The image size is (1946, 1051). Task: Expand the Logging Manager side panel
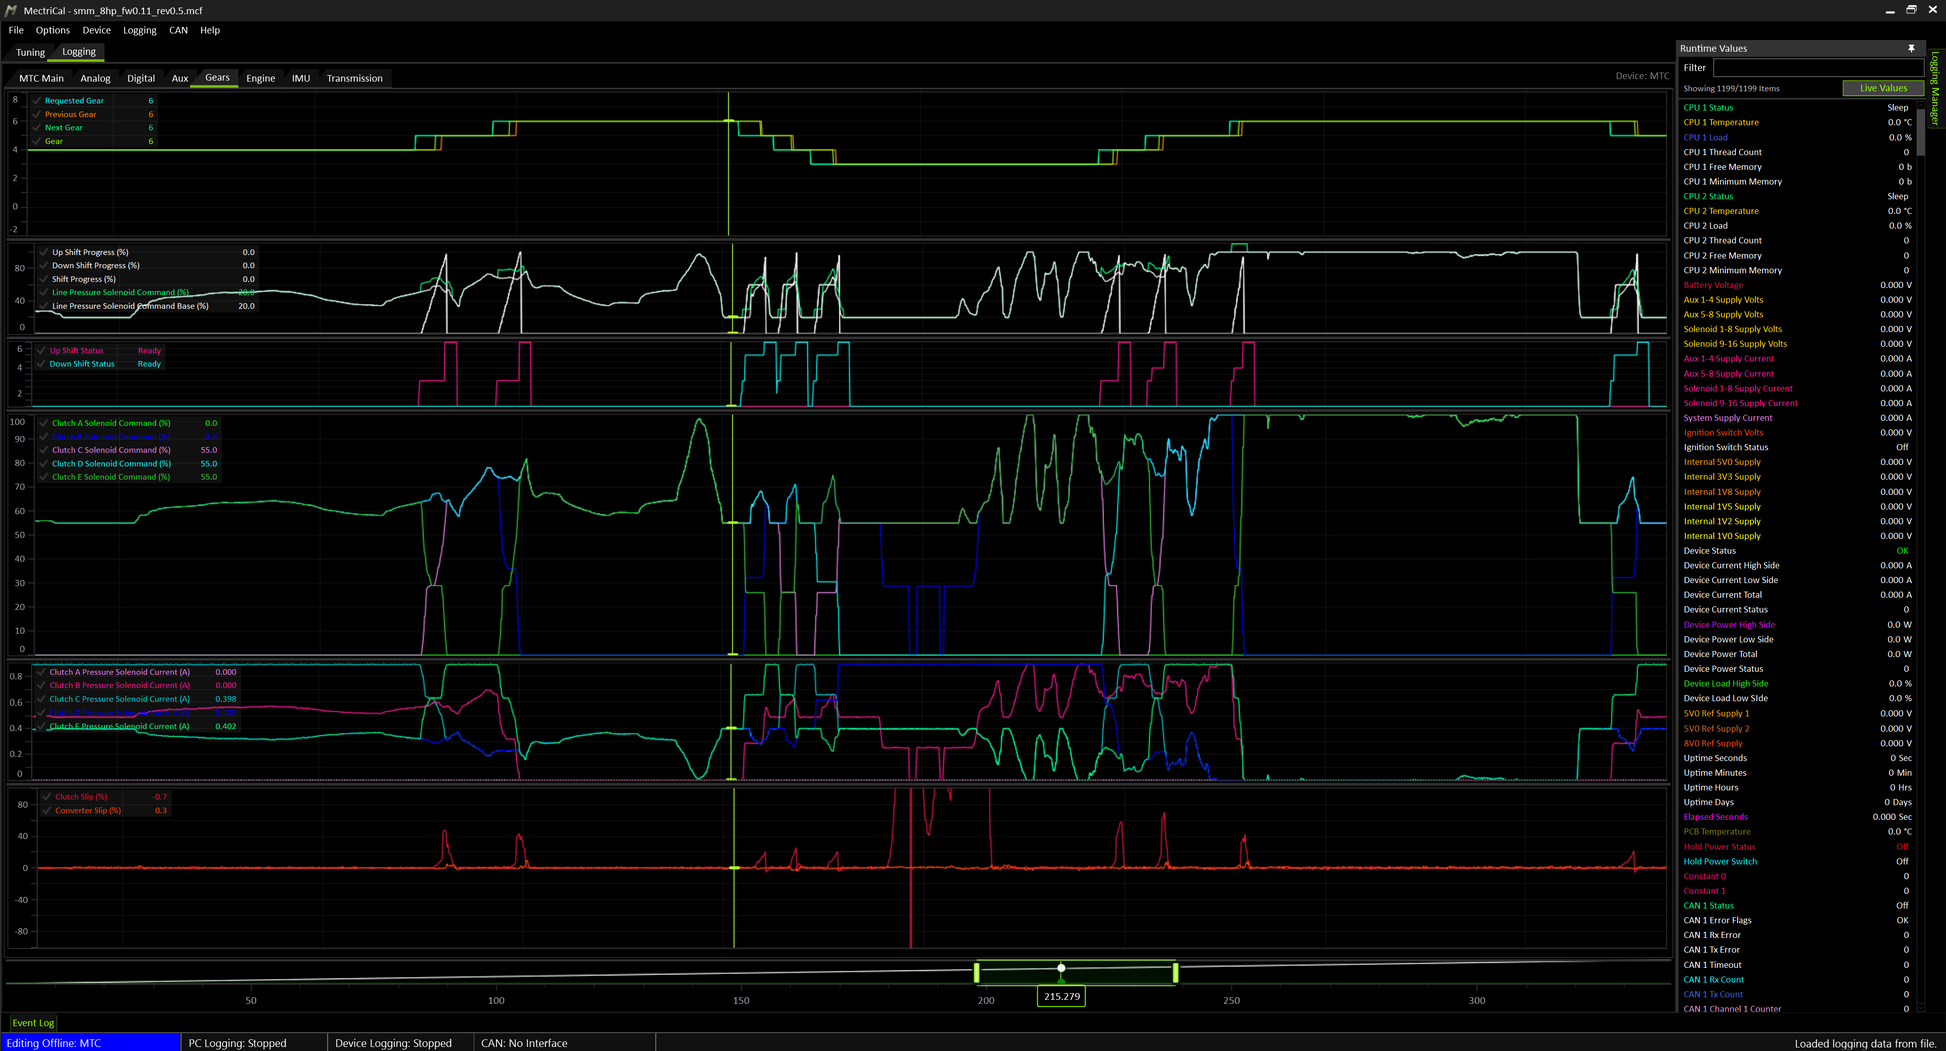pos(1934,88)
